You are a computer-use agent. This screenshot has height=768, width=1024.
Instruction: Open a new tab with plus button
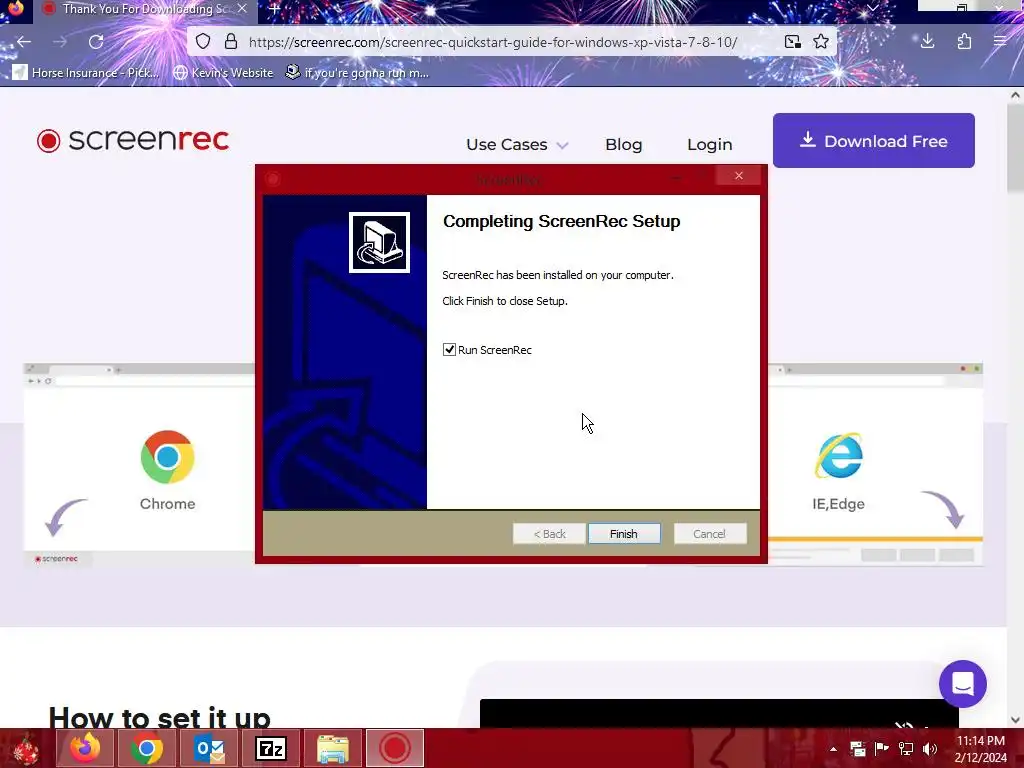[275, 9]
